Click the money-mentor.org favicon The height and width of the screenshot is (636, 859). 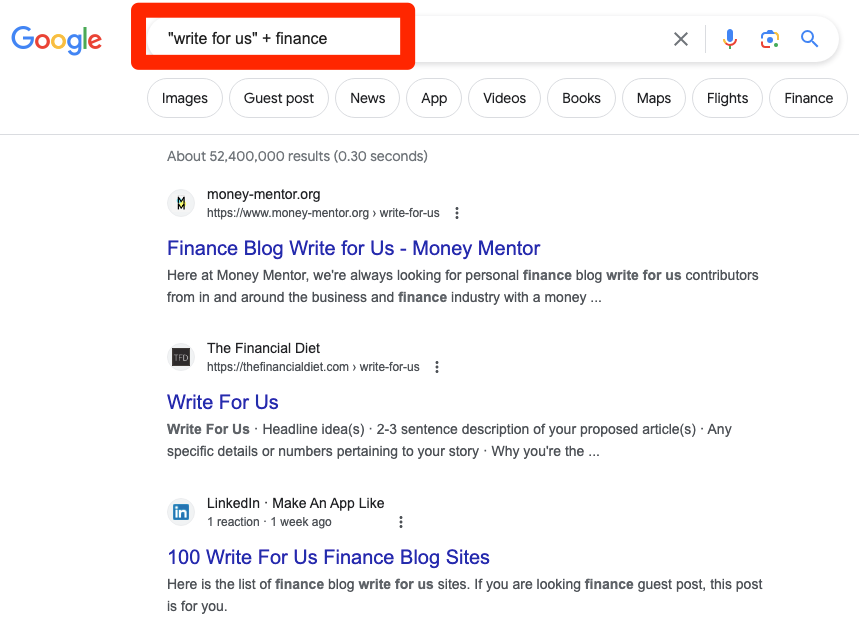(x=181, y=203)
